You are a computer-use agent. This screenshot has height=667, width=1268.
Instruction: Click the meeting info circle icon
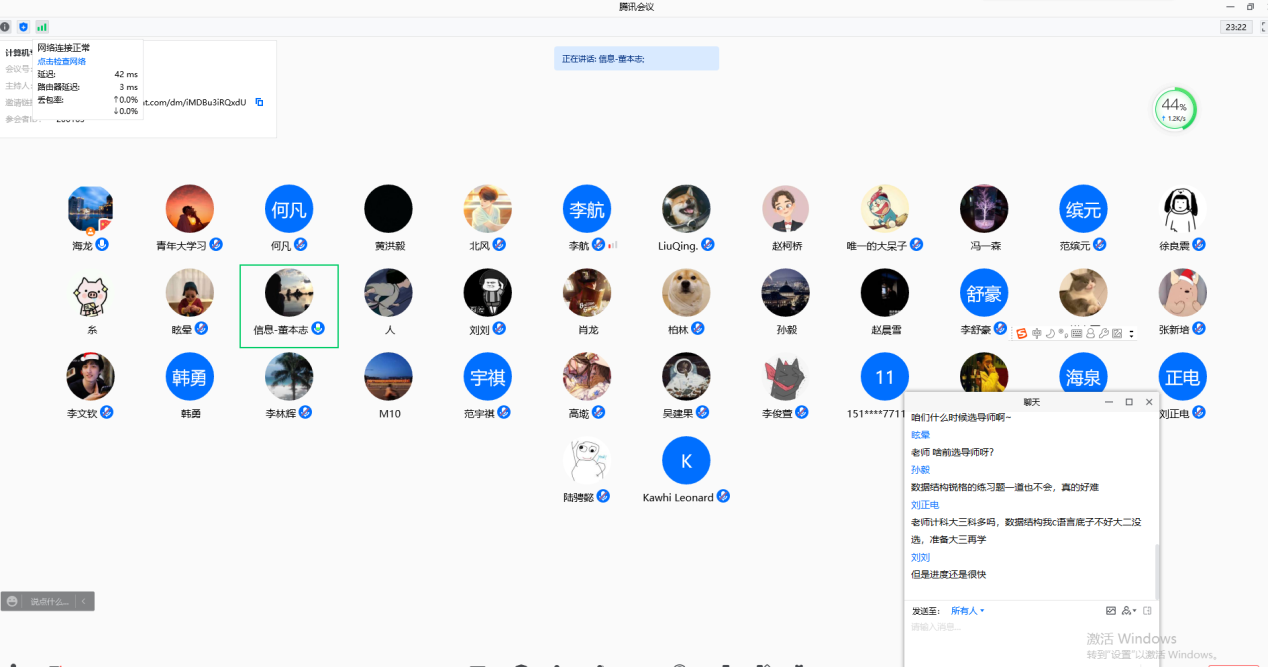(5, 27)
